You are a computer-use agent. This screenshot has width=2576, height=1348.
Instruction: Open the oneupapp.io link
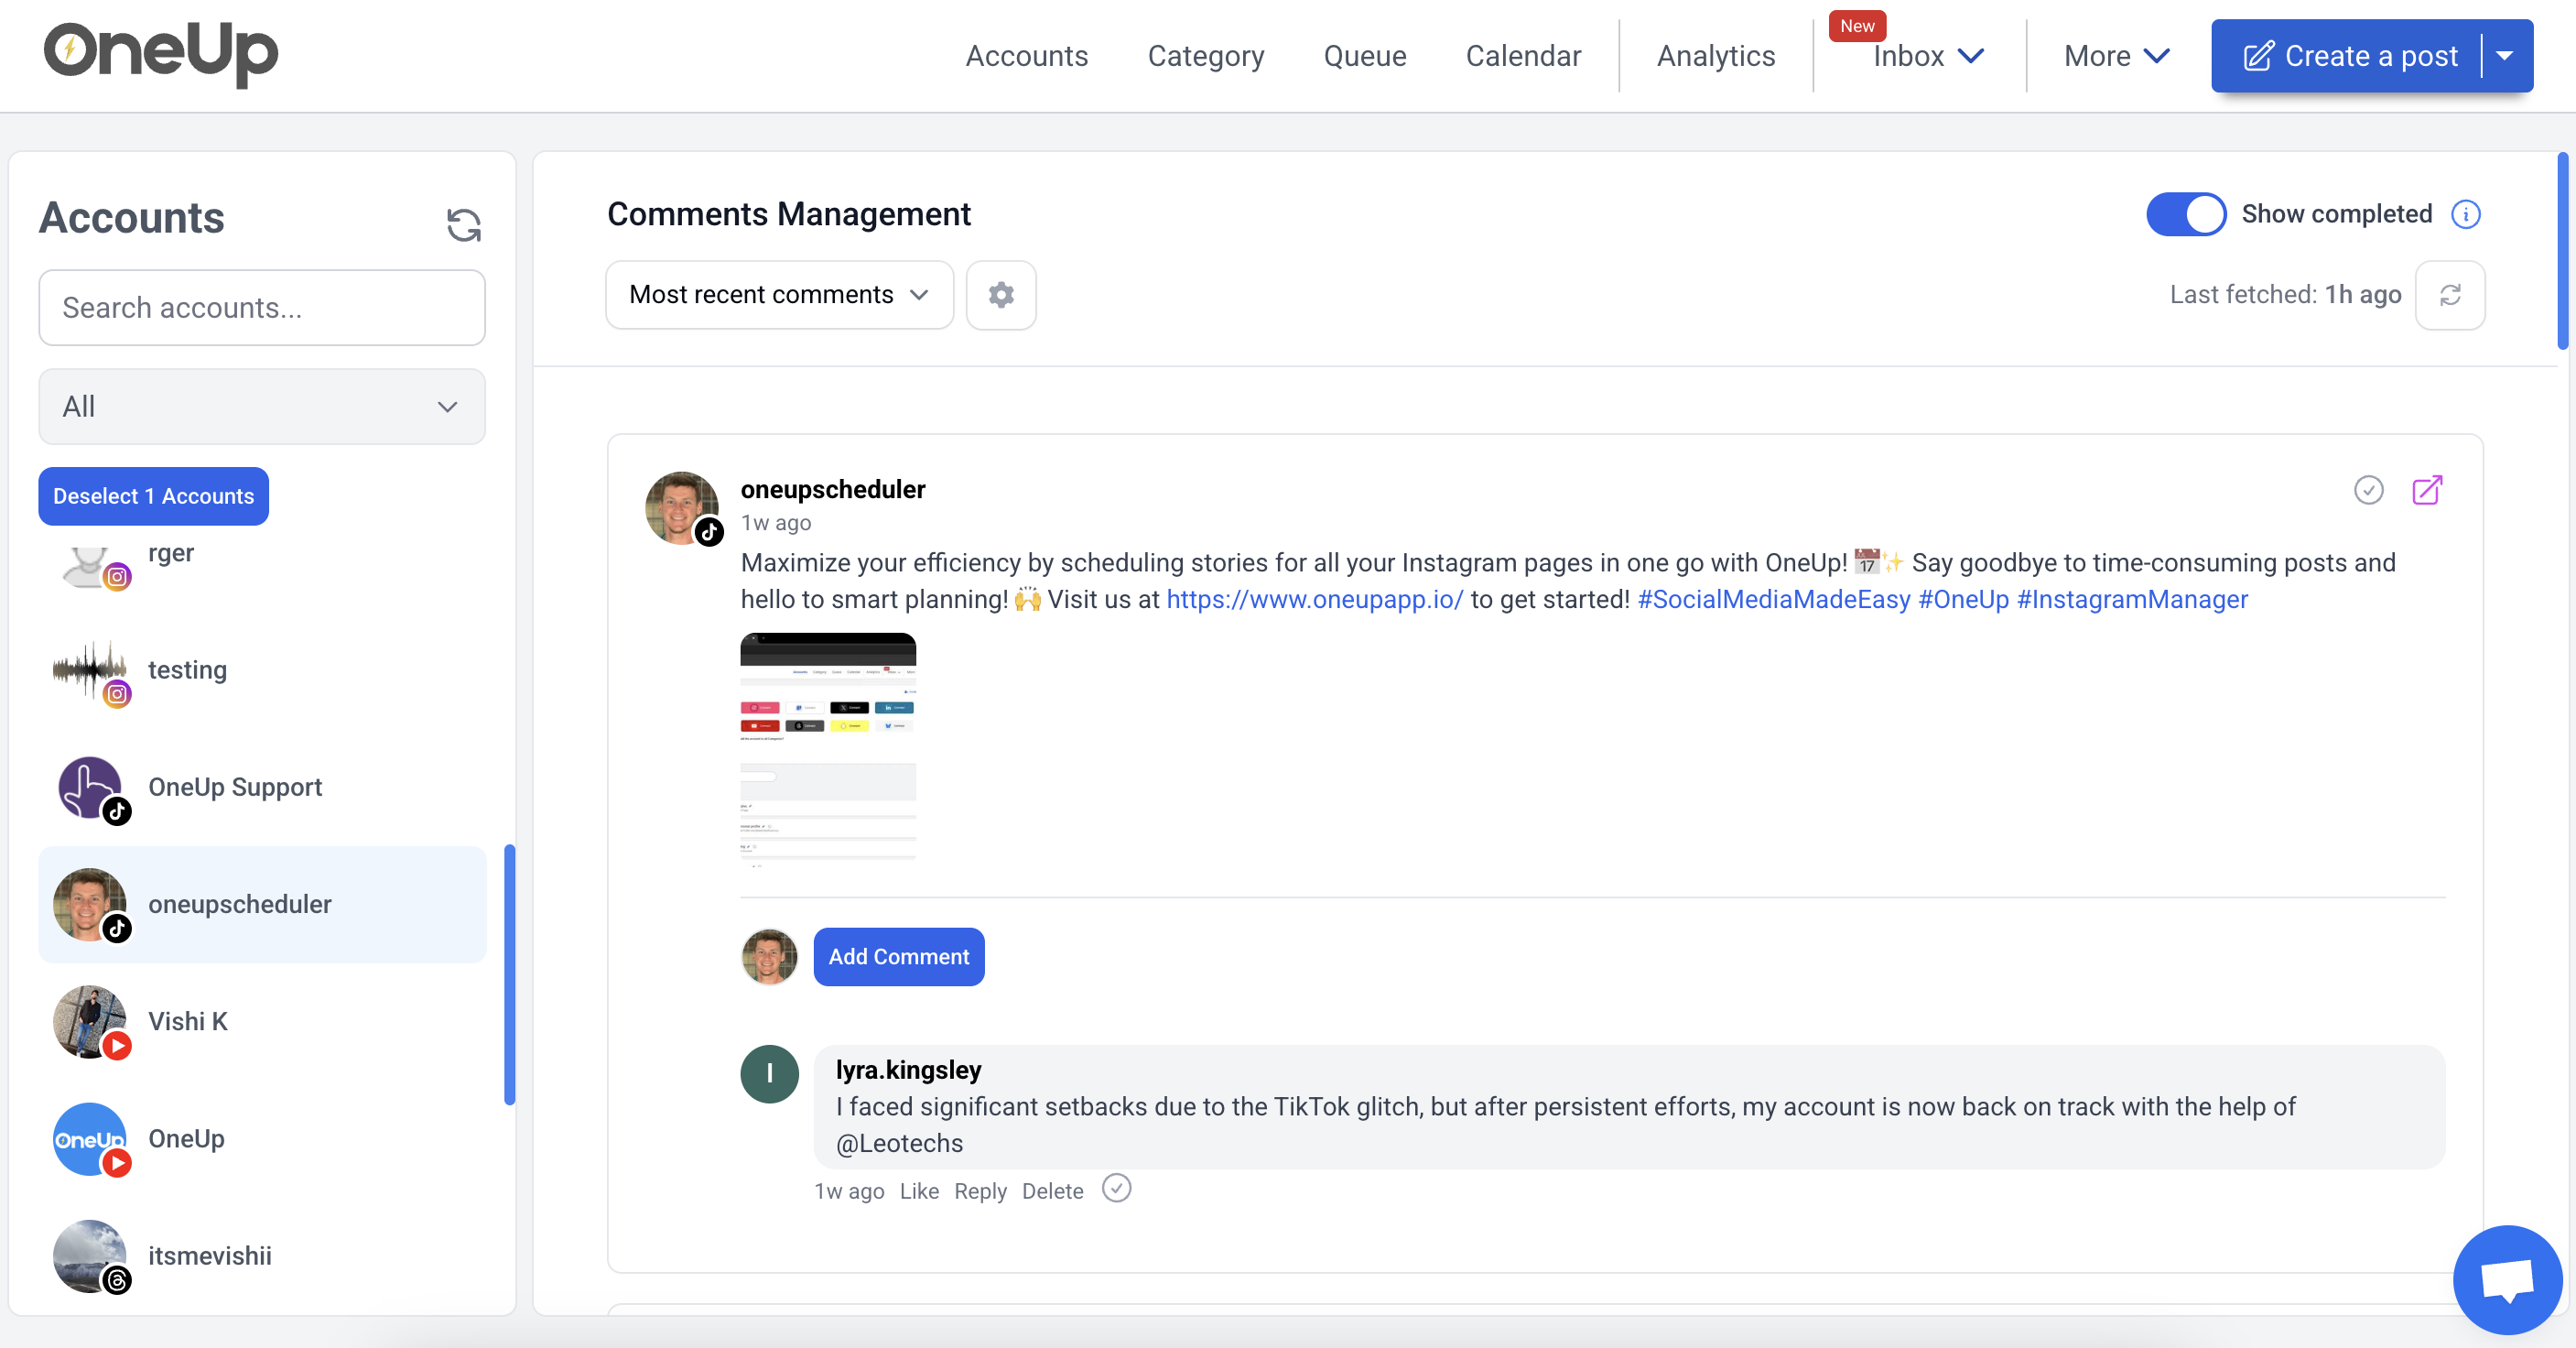[x=1314, y=599]
